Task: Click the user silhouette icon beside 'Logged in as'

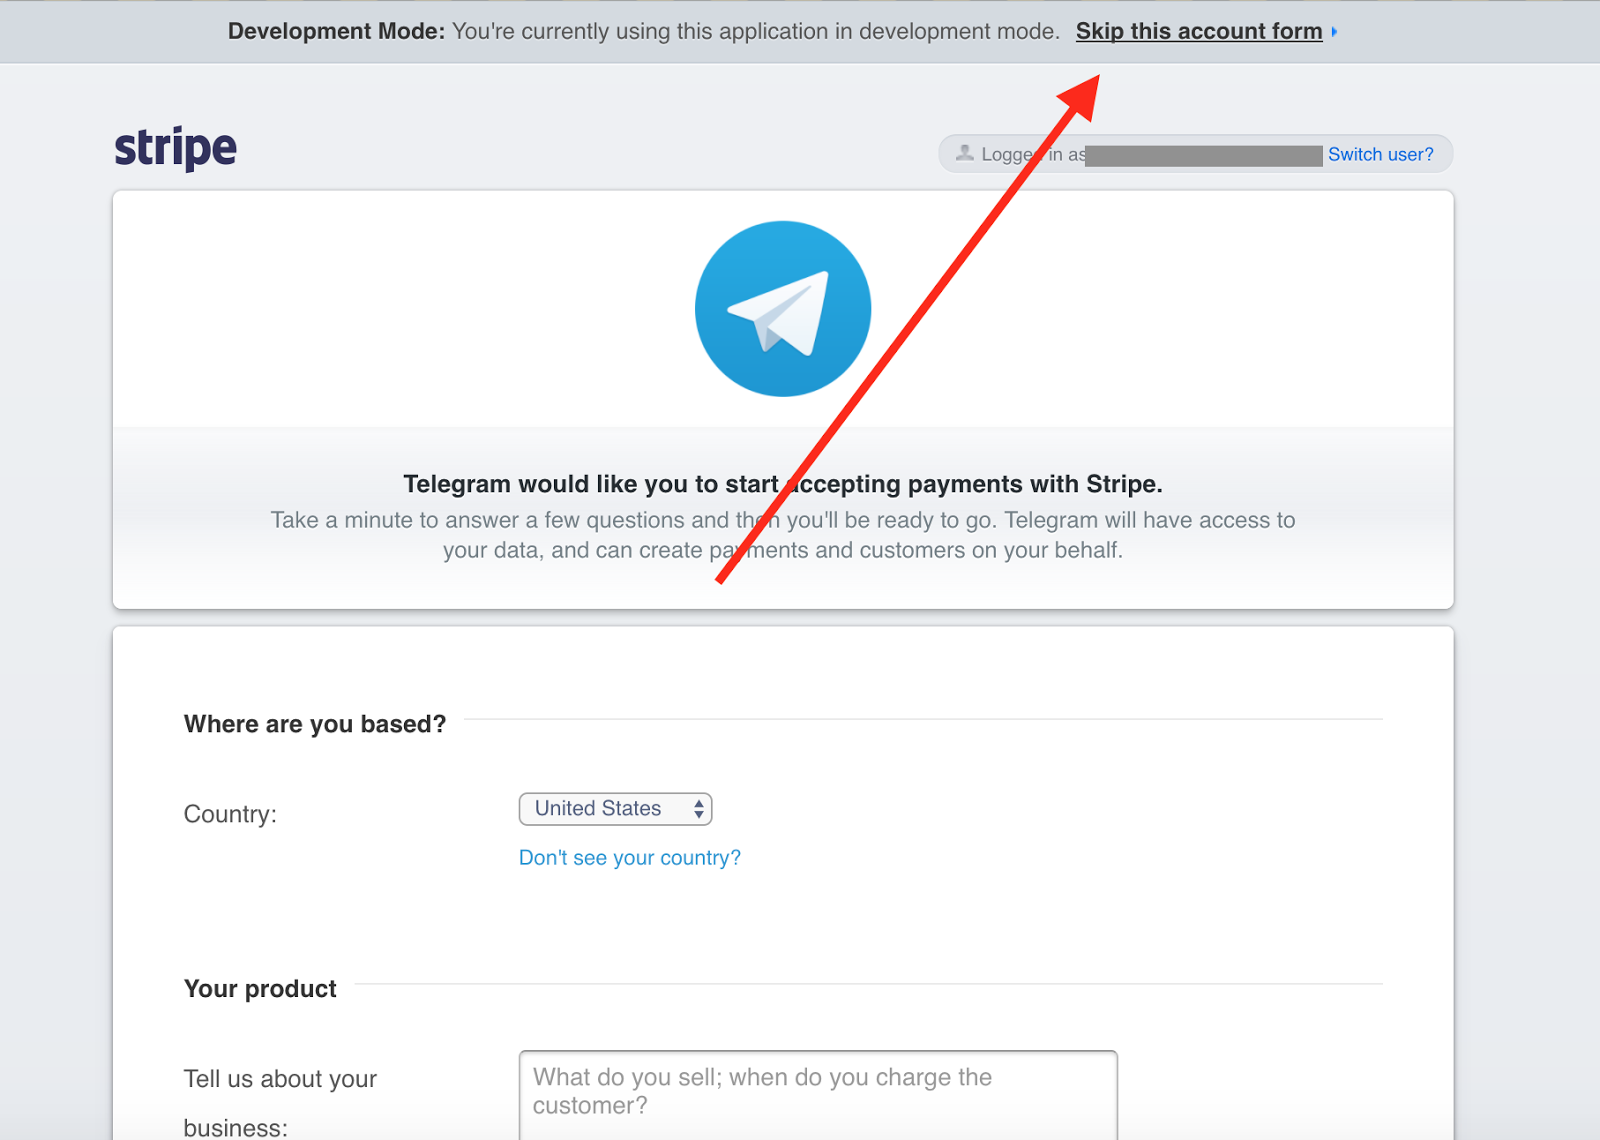Action: 964,153
